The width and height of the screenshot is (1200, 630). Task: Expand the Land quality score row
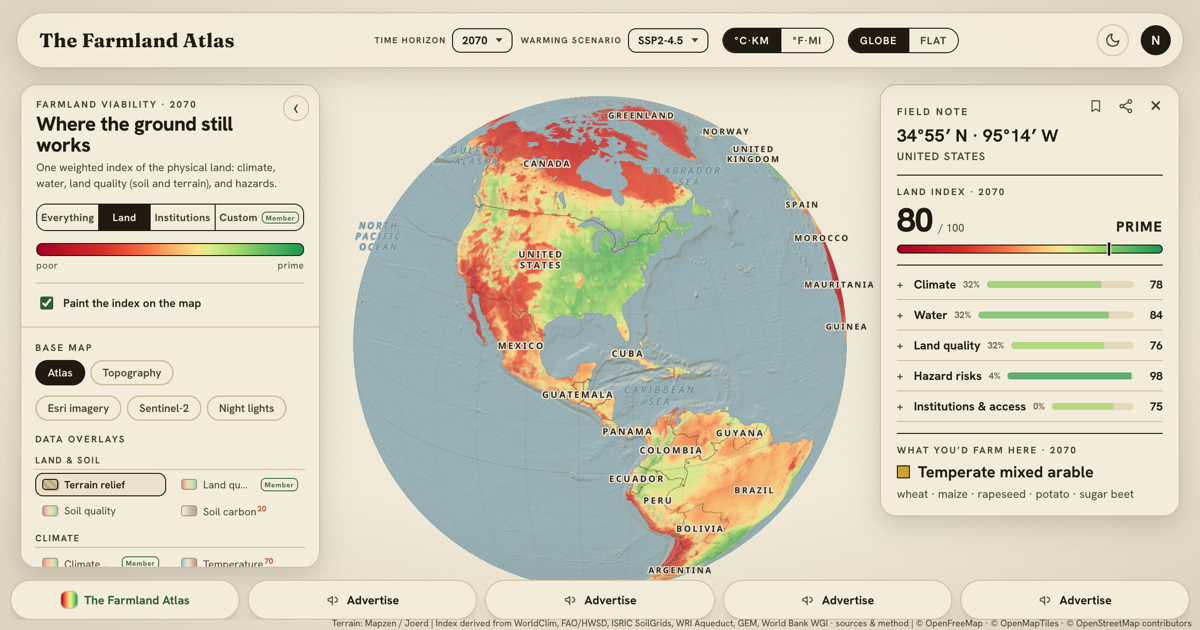point(1029,346)
